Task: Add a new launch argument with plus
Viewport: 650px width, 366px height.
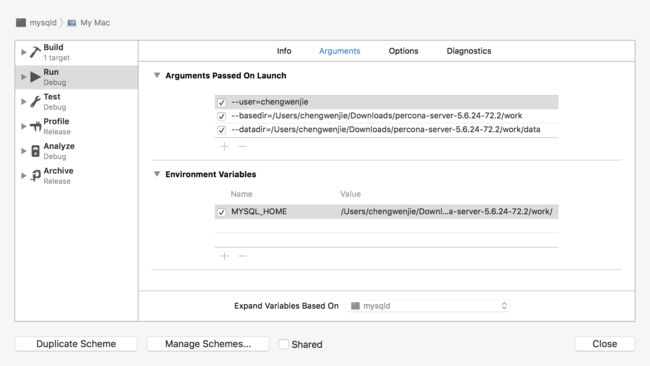Action: coord(224,146)
